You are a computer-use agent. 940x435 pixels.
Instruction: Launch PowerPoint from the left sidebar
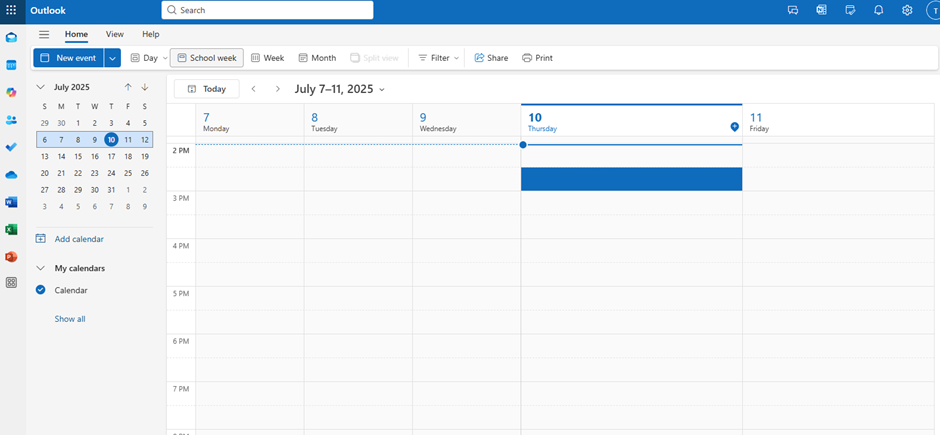11,257
